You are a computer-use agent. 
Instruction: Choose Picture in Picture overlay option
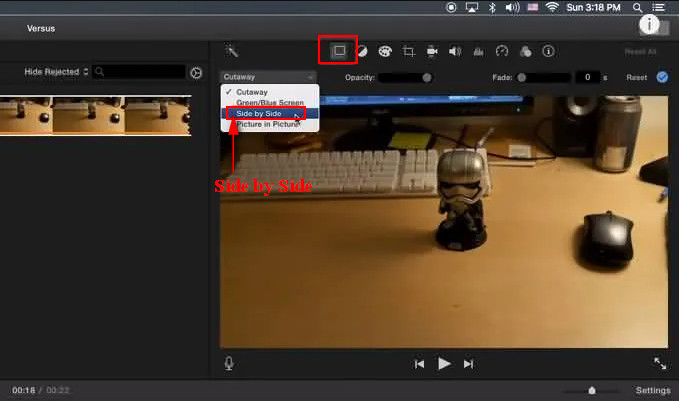pos(270,124)
